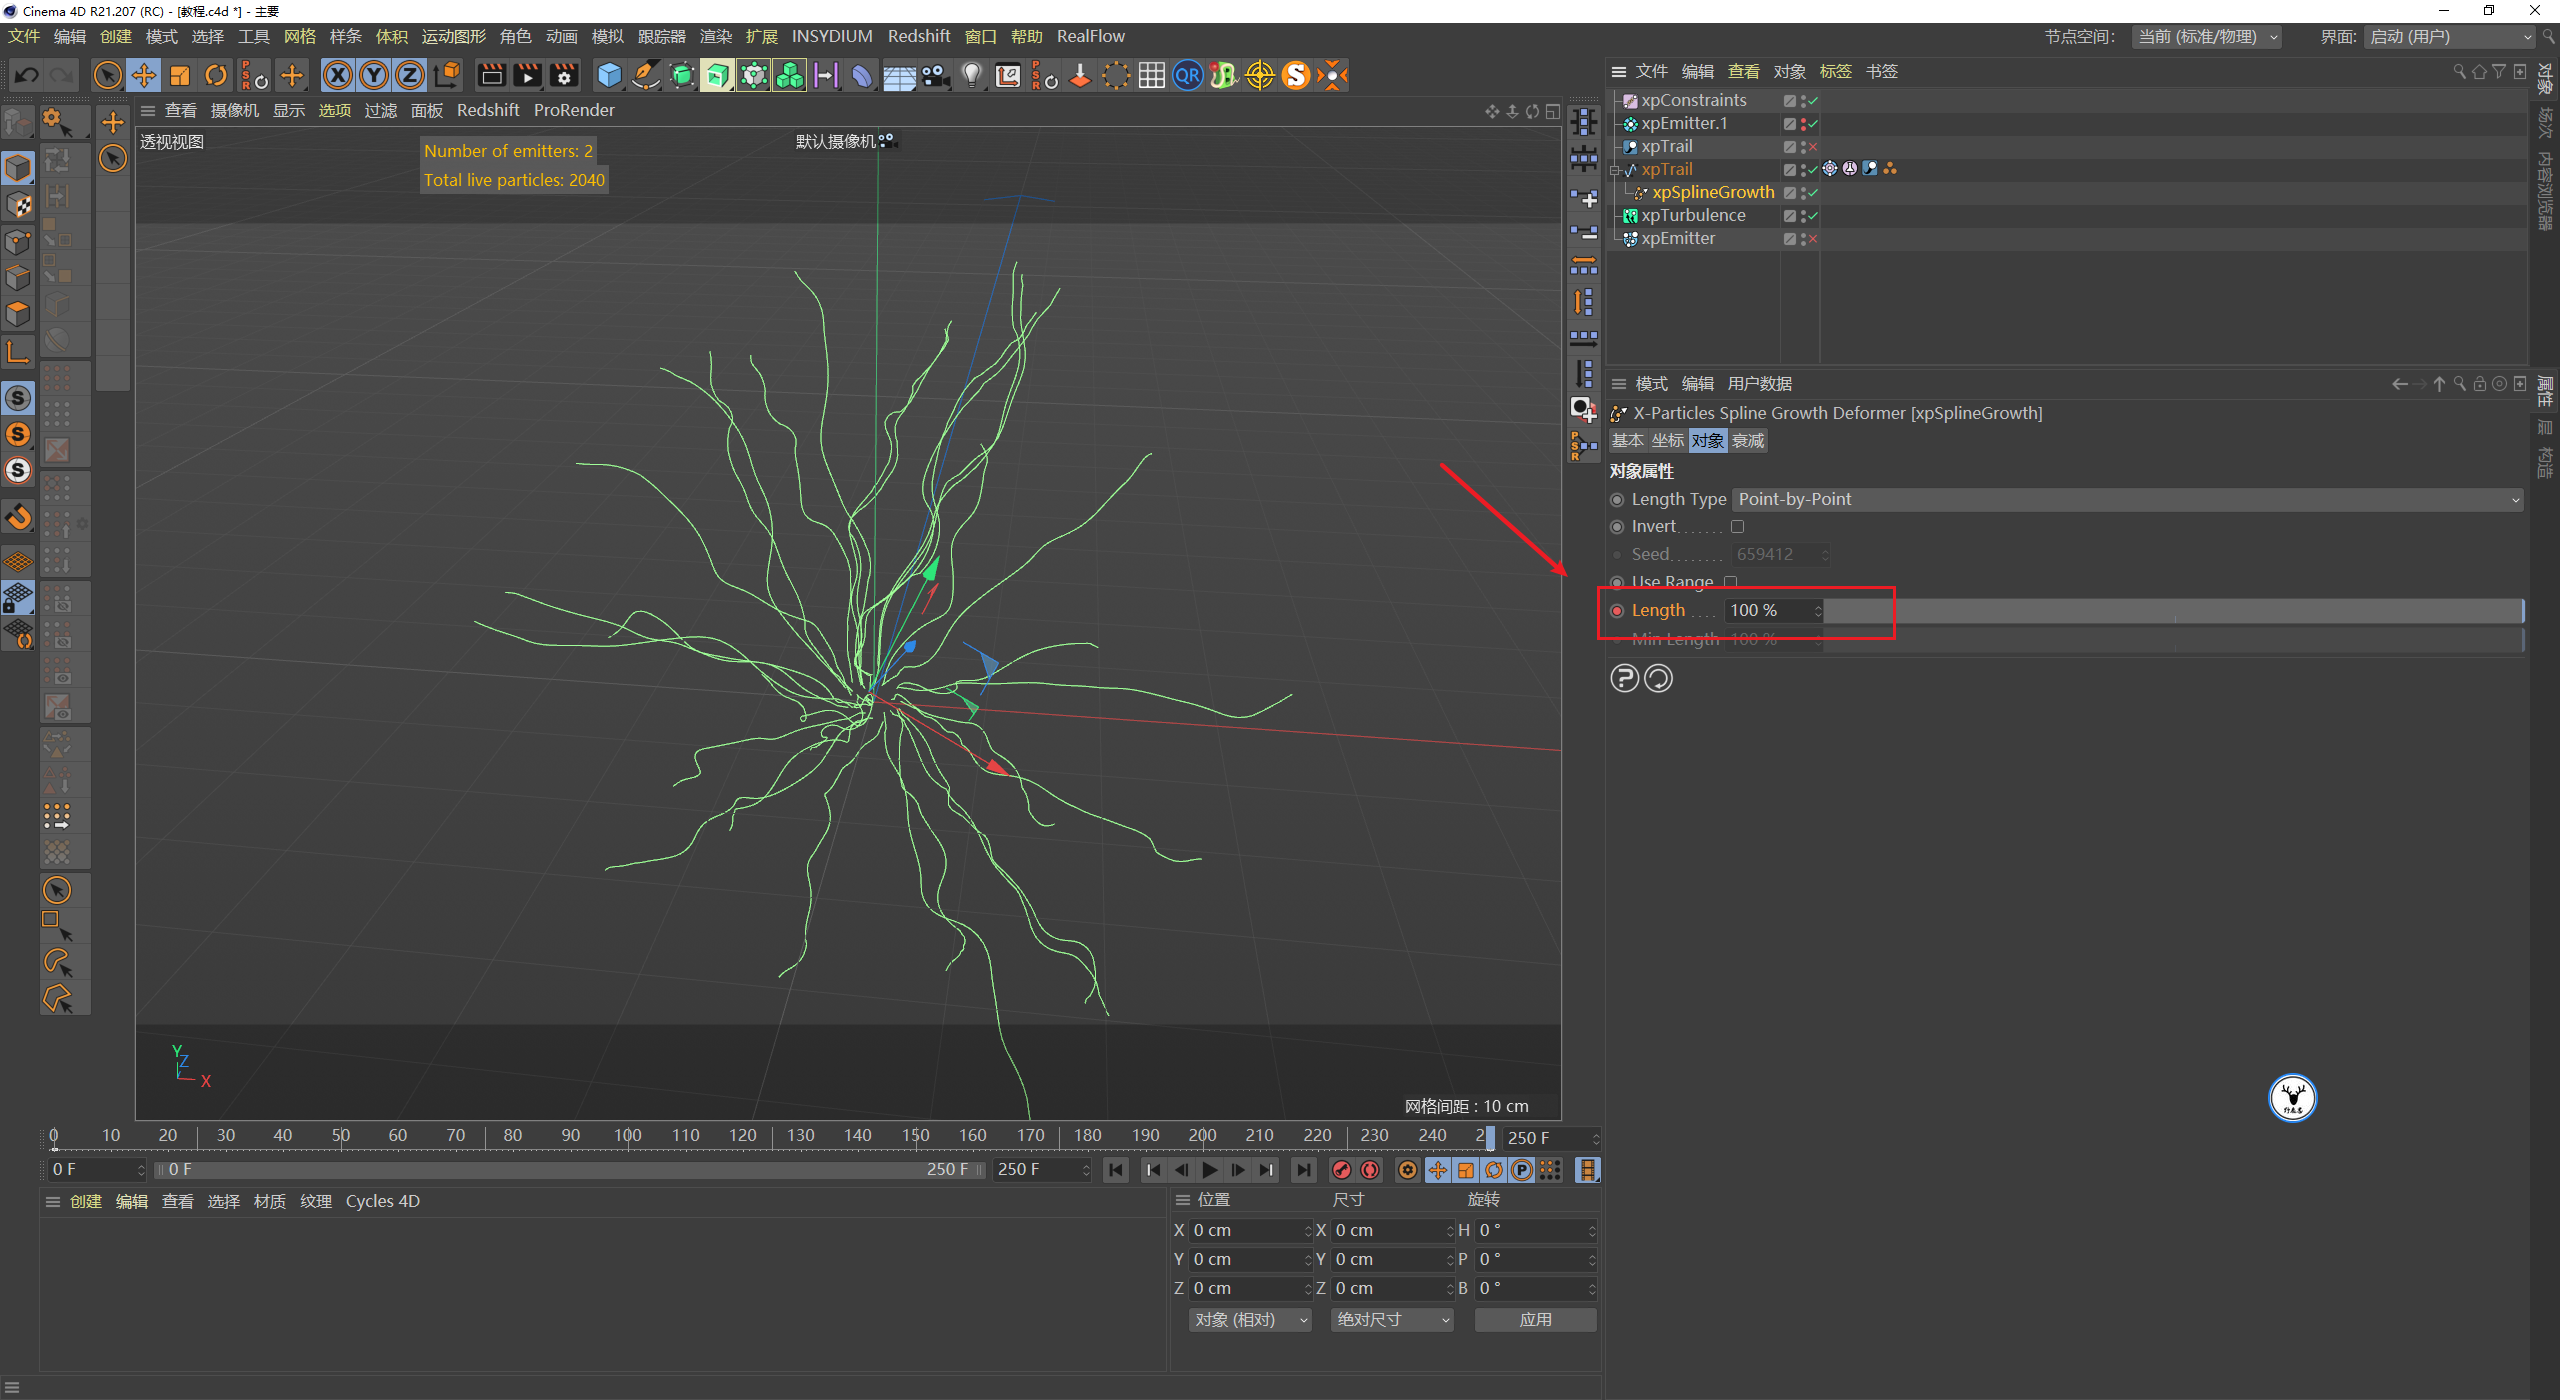Image resolution: width=2560 pixels, height=1400 pixels.
Task: Add a Floor scene object
Action: click(899, 75)
